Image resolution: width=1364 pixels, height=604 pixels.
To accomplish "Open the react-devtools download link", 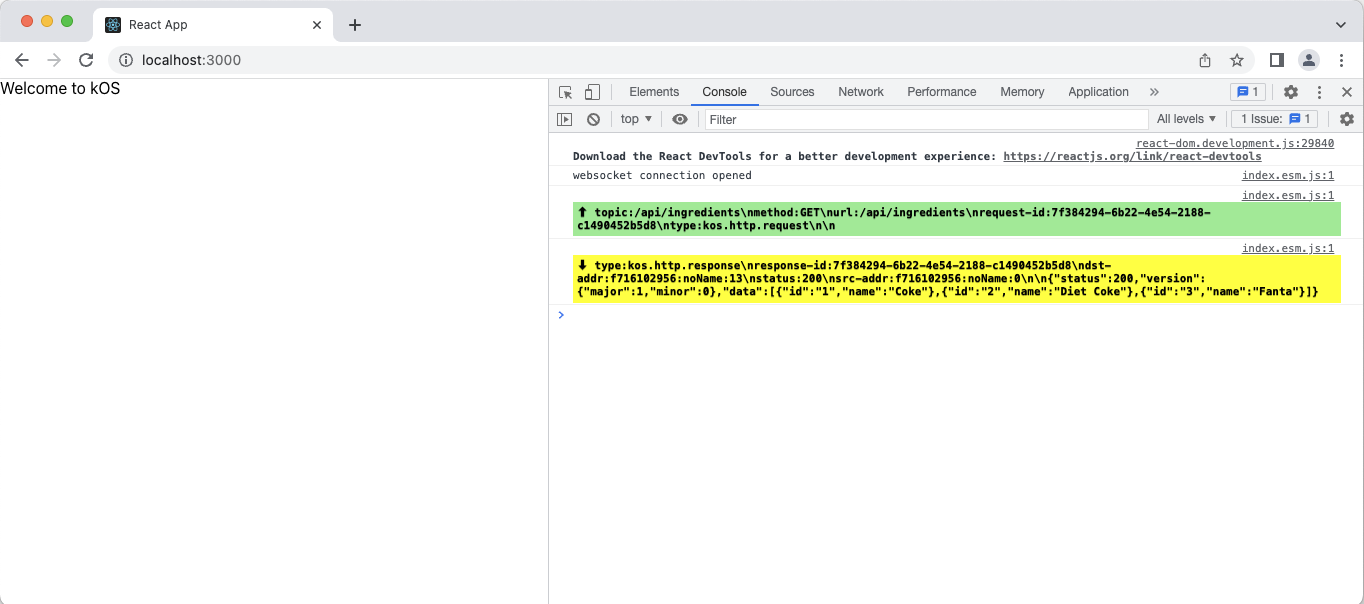I will coord(1132,156).
